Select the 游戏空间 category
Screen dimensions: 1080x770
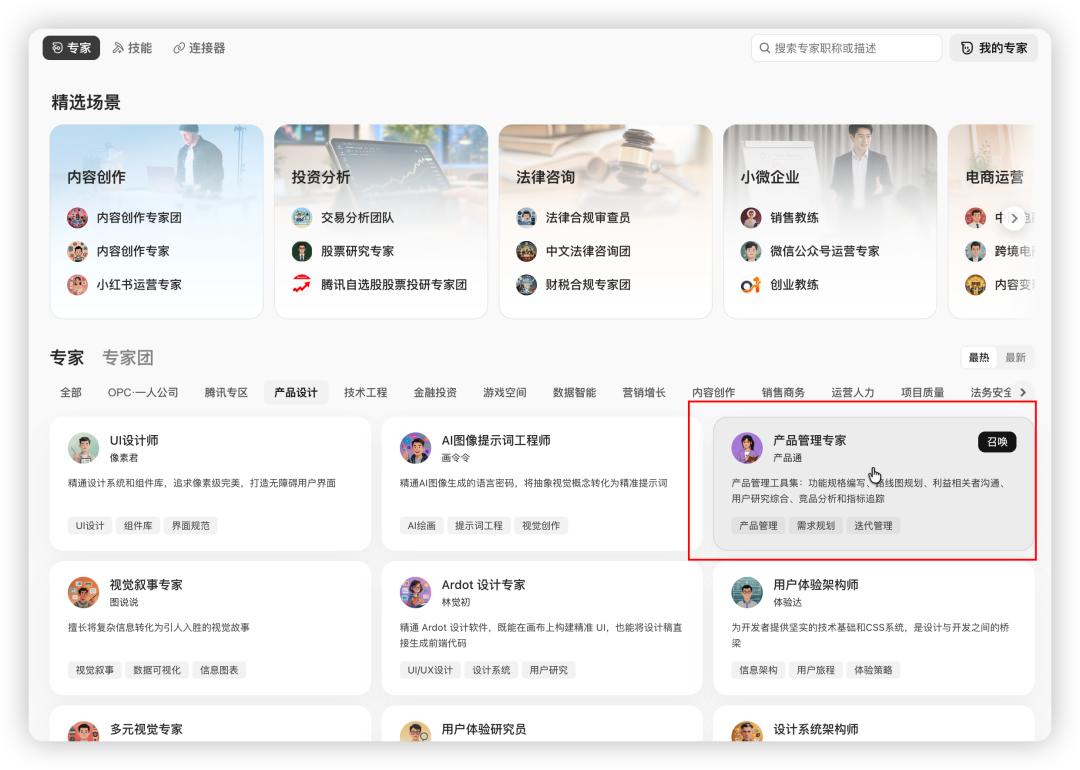coord(504,393)
